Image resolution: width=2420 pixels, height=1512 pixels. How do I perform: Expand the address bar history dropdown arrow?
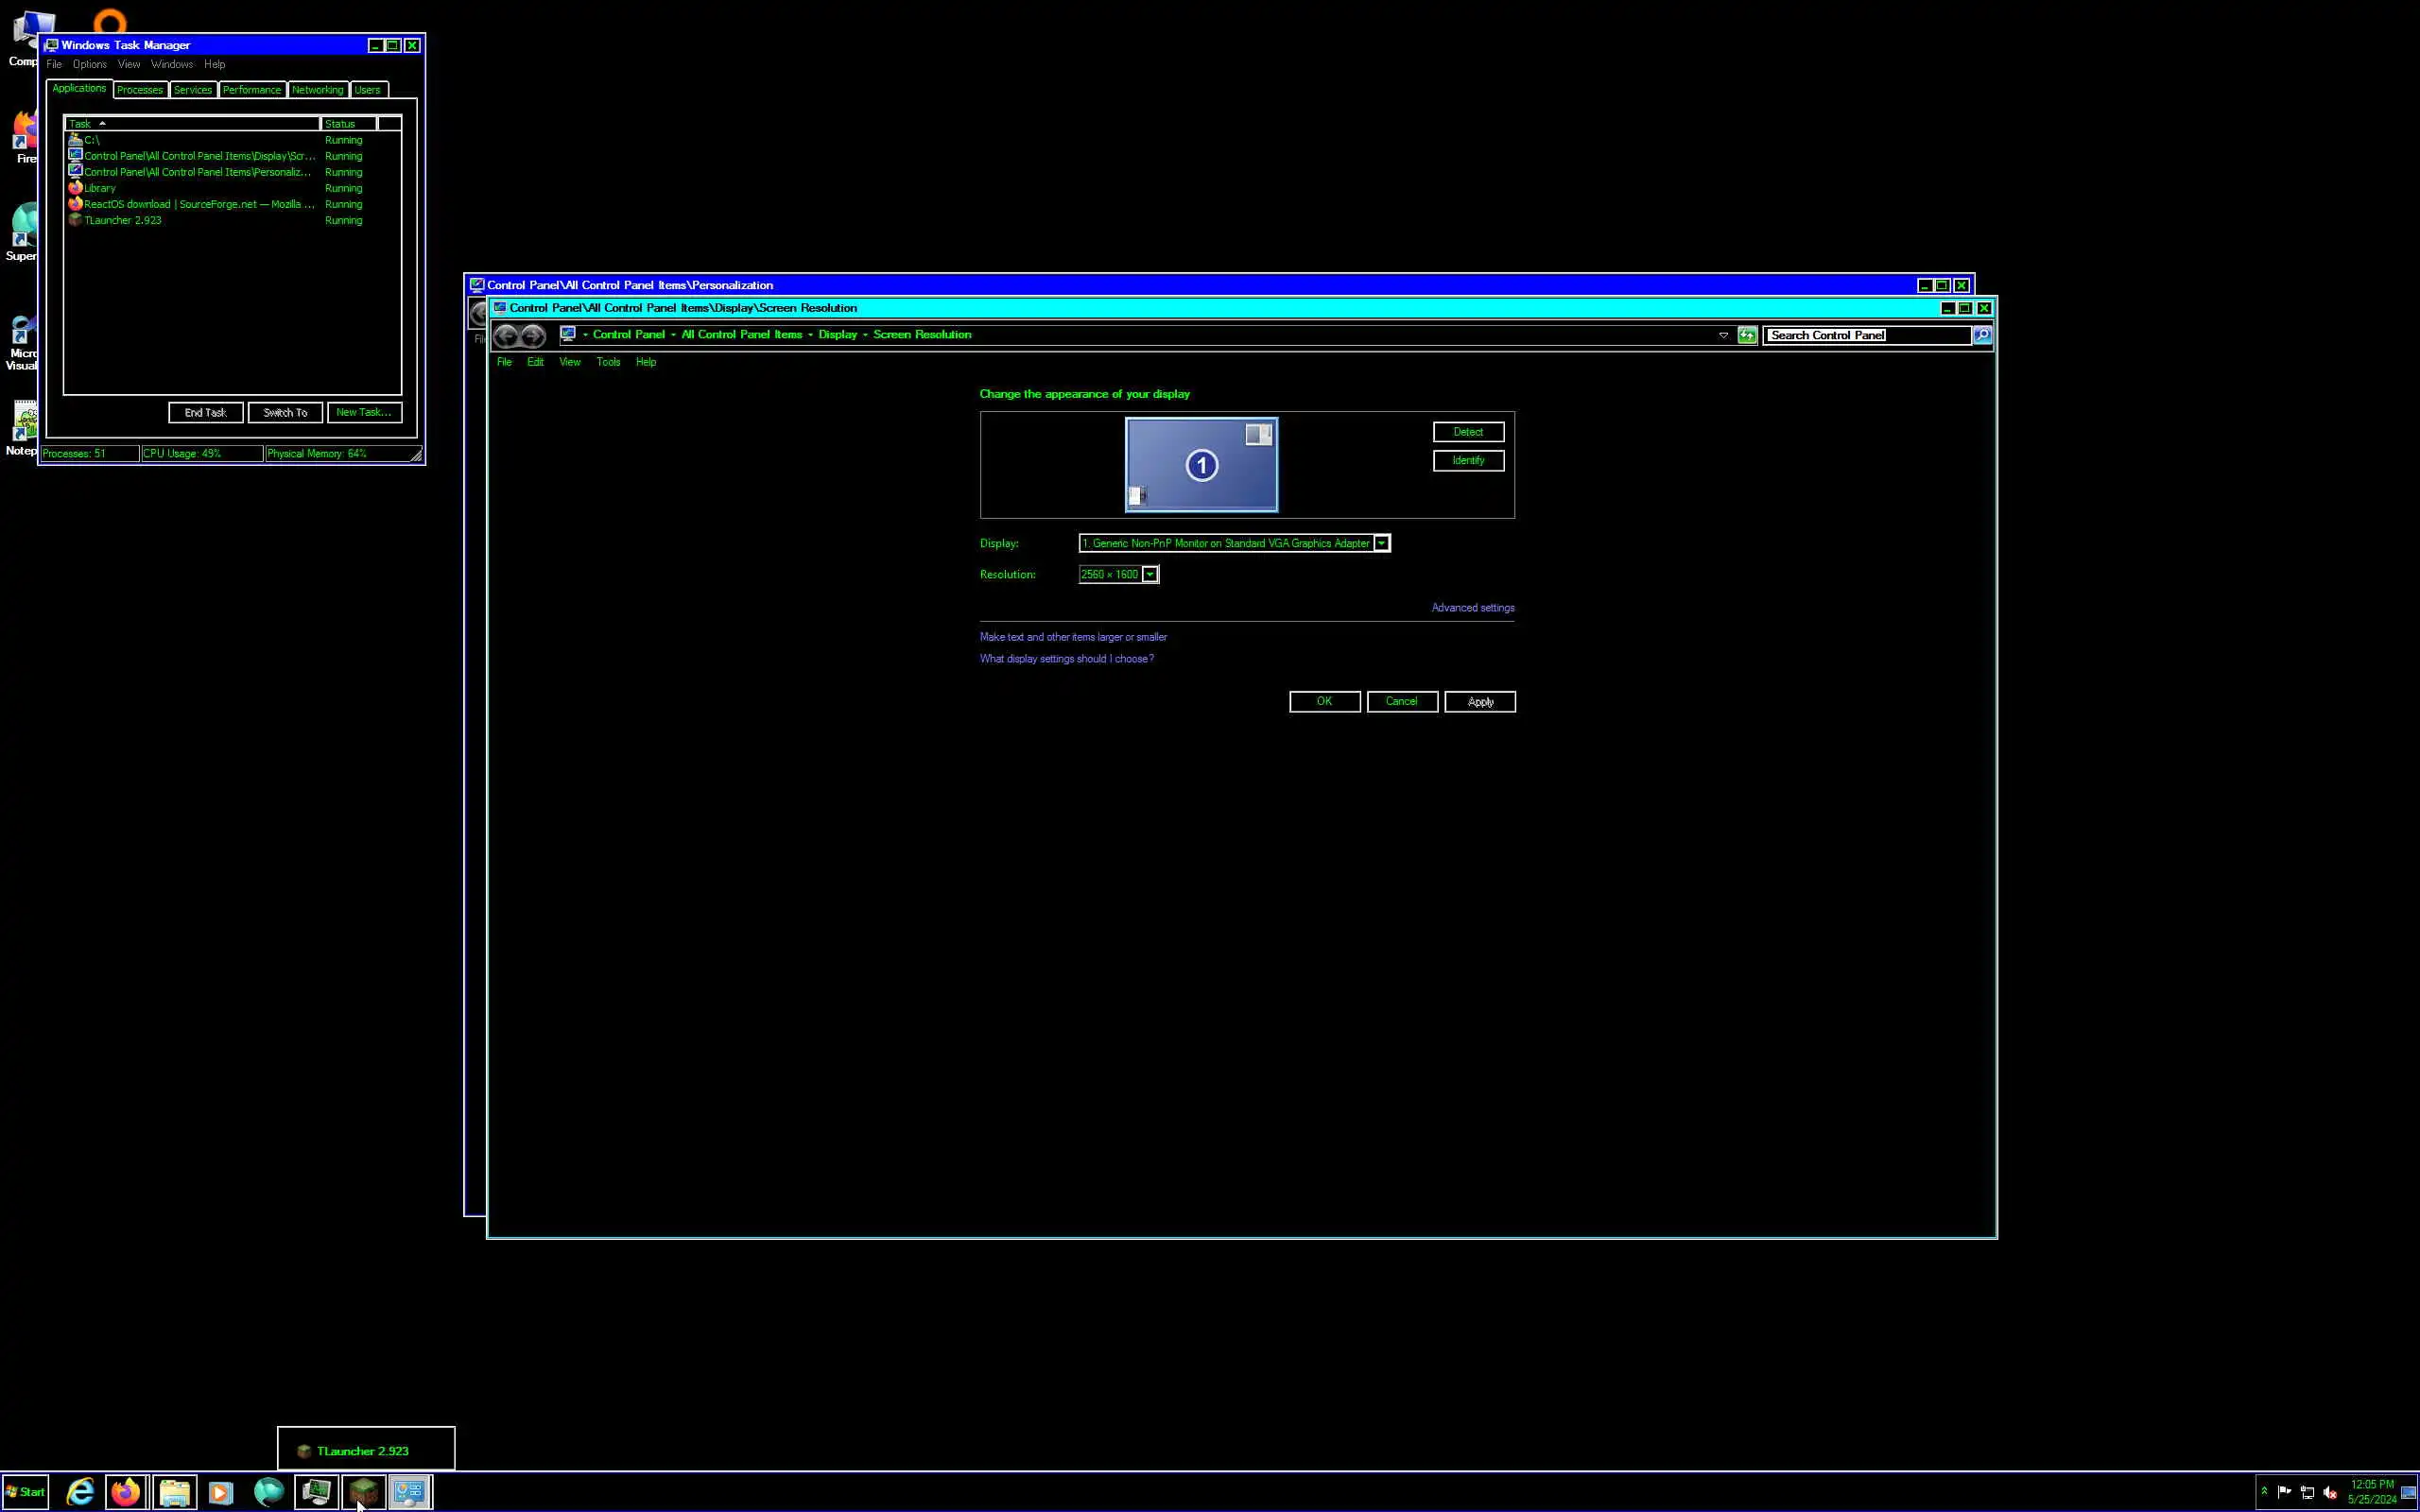tap(1723, 336)
